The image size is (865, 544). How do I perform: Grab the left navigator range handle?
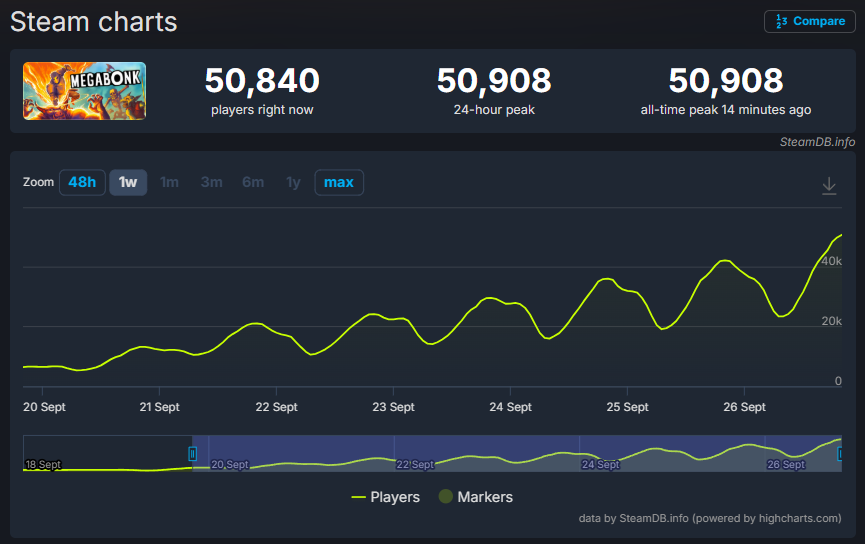[193, 454]
